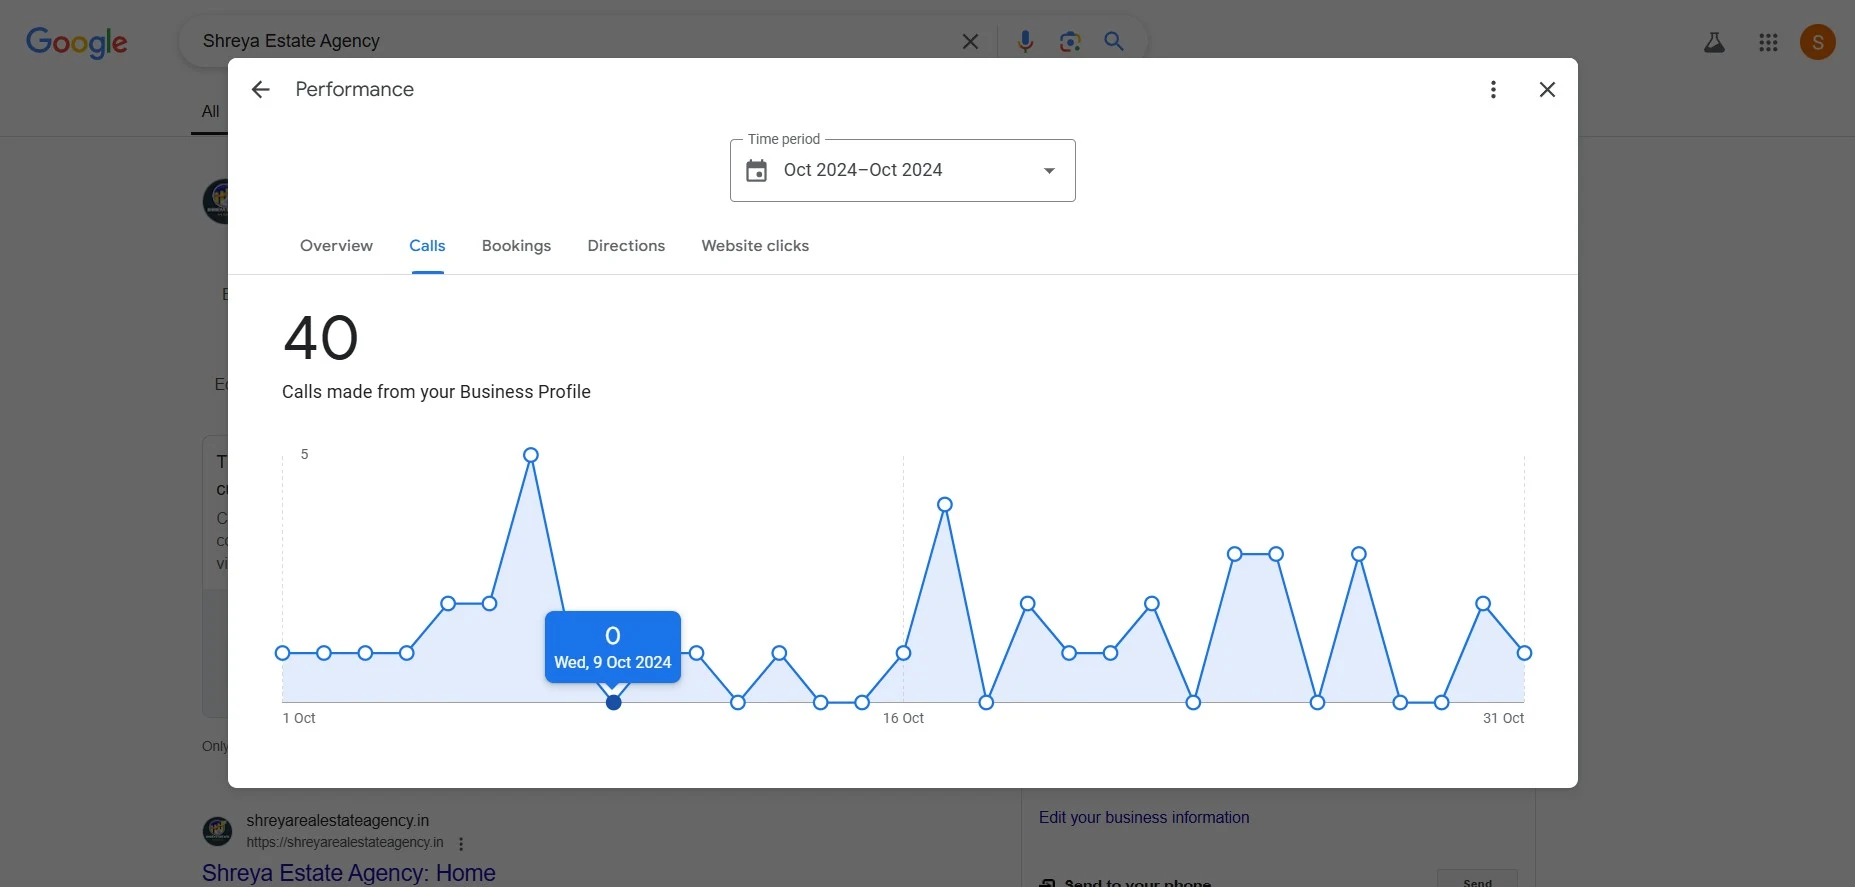Open Google Lens image search
Viewport: 1855px width, 887px height.
[1070, 41]
